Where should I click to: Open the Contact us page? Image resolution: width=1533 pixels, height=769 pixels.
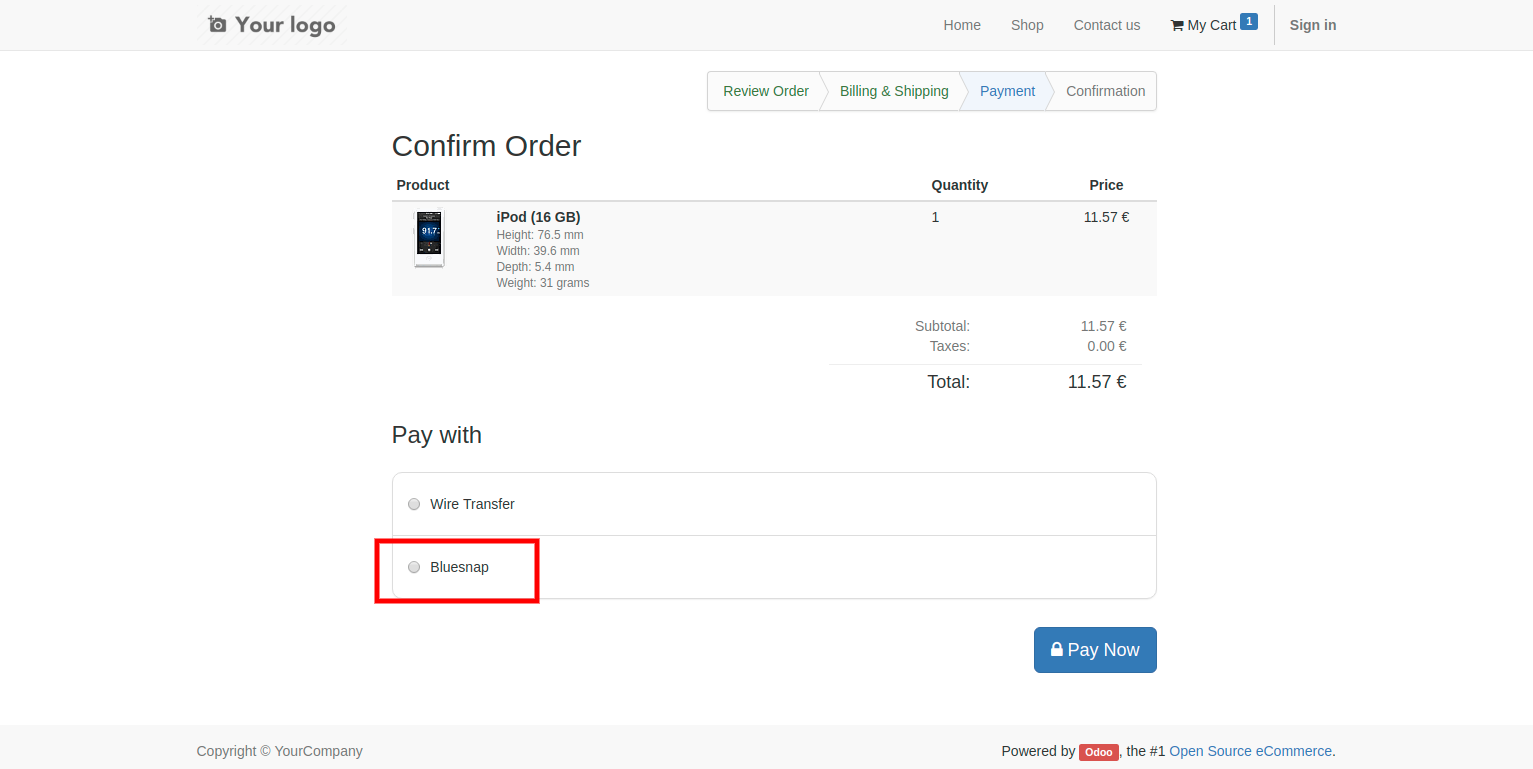click(1107, 25)
